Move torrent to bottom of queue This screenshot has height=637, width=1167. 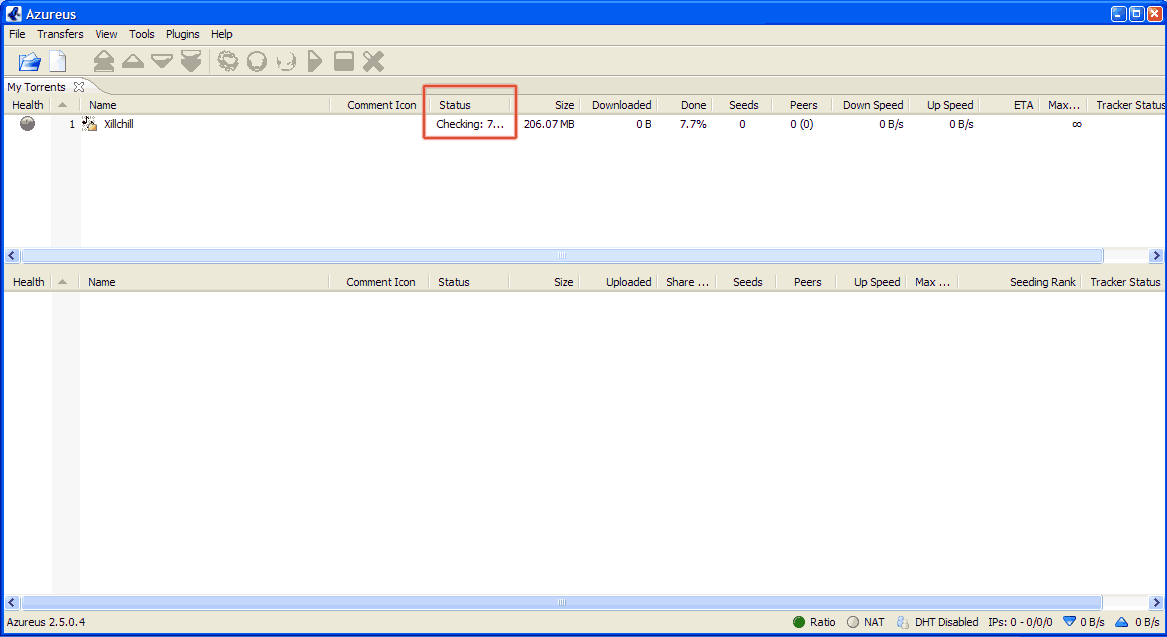click(191, 62)
